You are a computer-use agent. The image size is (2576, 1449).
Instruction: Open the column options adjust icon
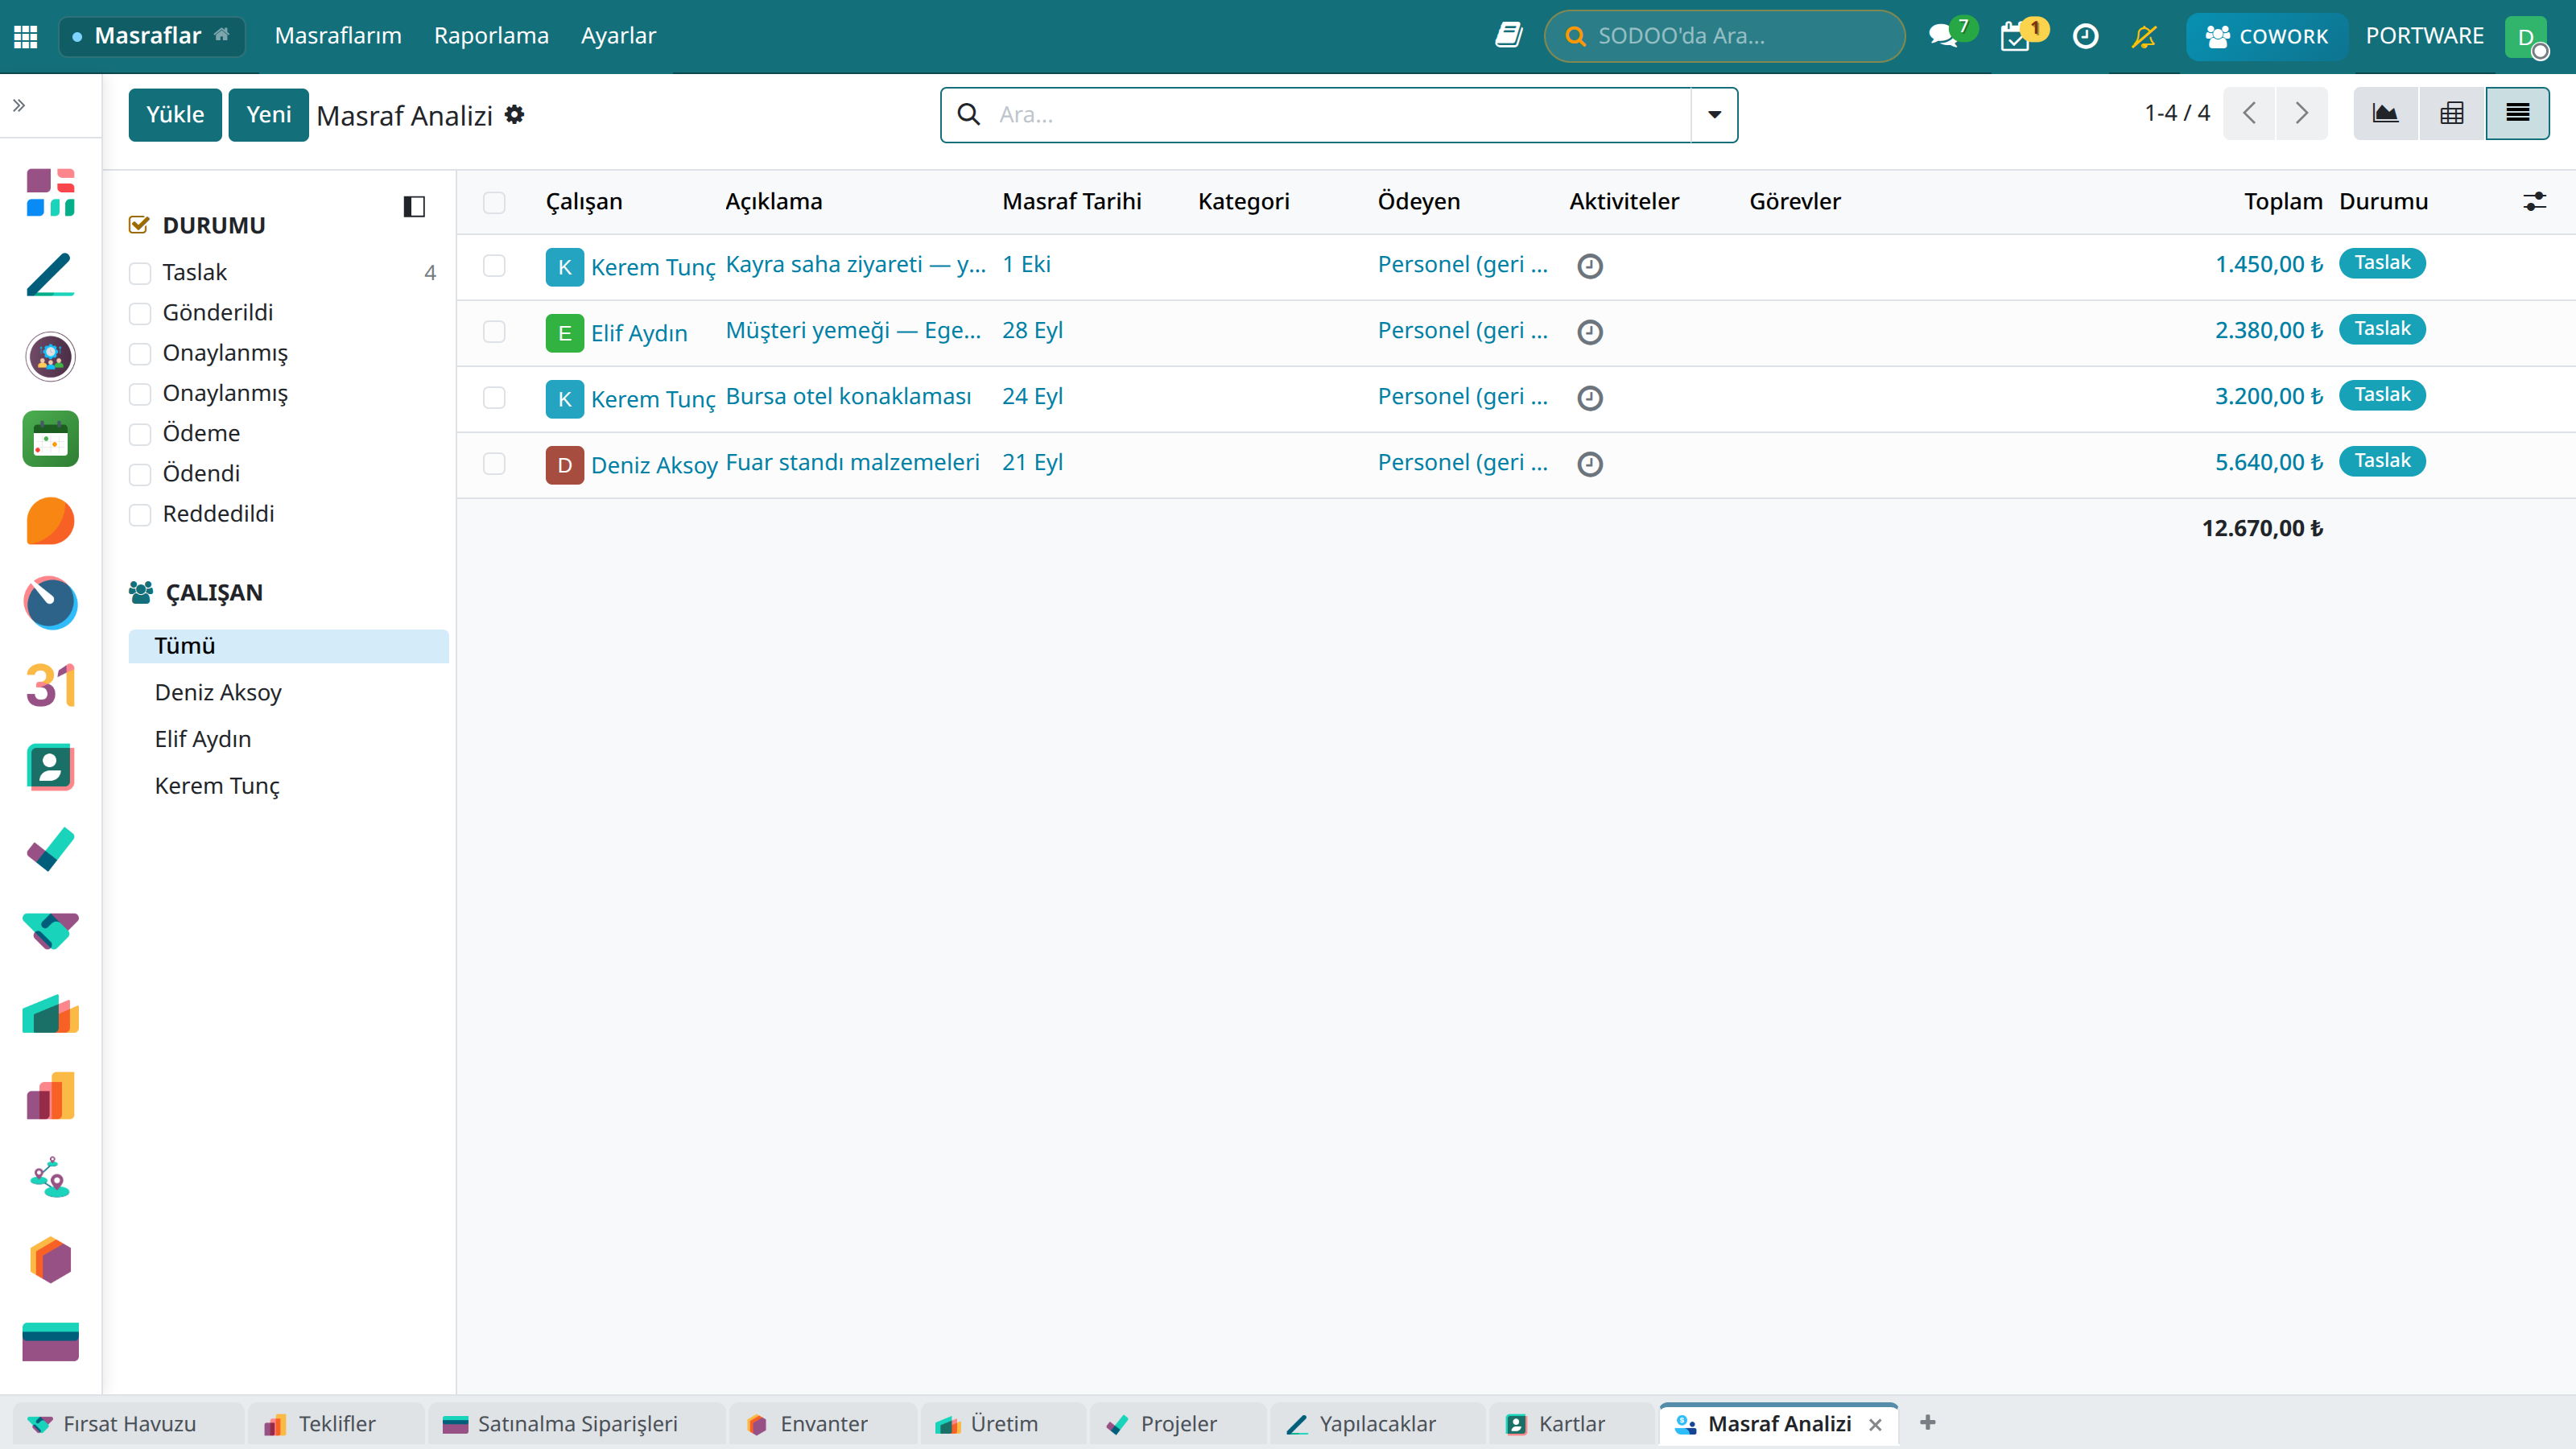2534,201
